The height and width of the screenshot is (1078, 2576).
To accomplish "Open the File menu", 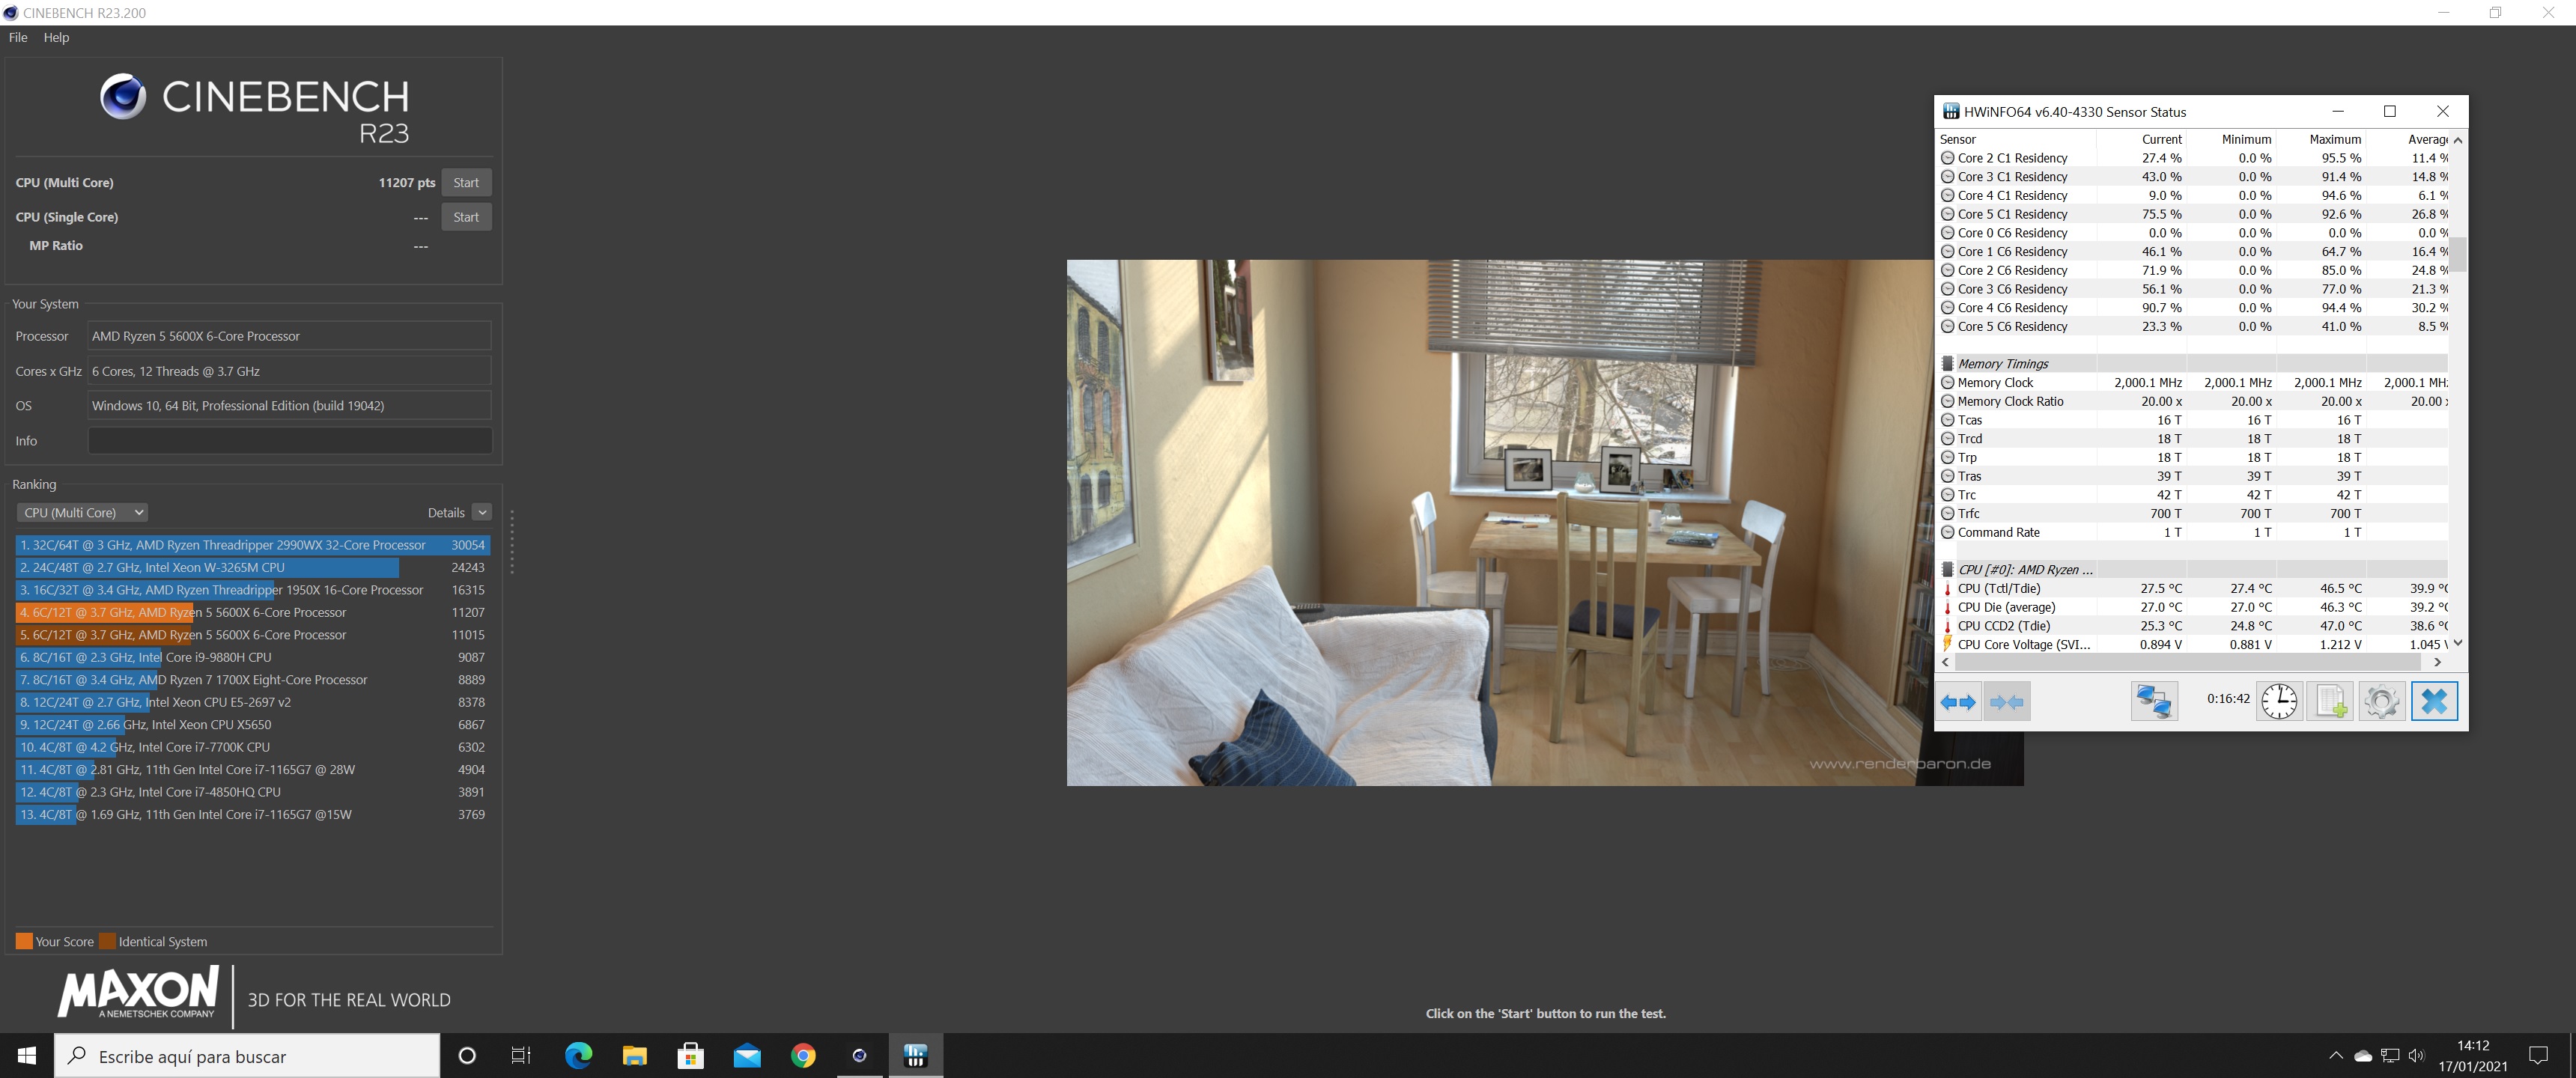I will pos(18,38).
